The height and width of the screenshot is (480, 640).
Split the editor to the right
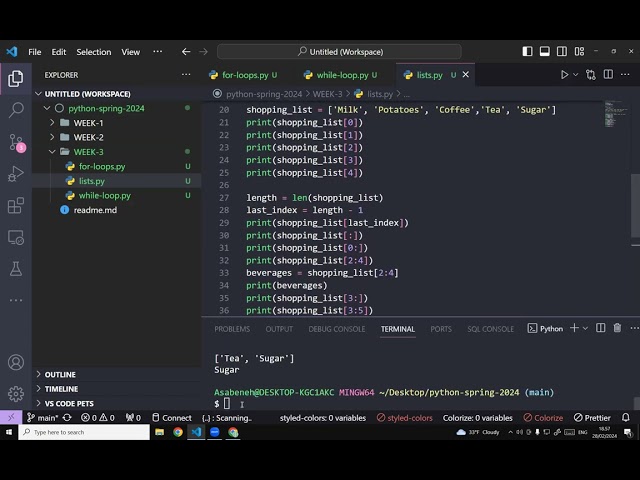608,74
